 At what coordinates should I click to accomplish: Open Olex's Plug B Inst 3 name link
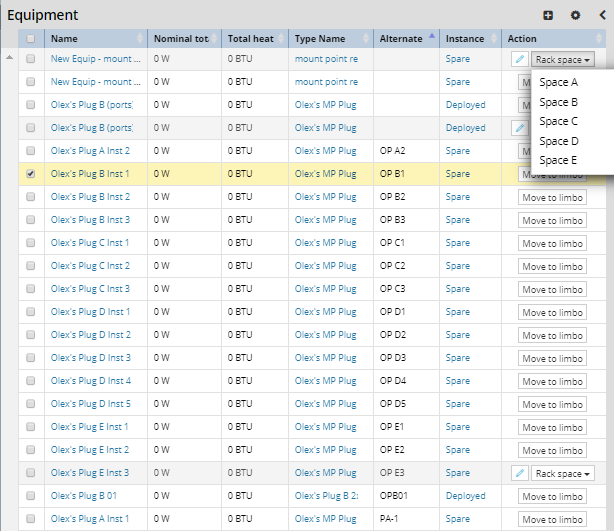[90, 220]
